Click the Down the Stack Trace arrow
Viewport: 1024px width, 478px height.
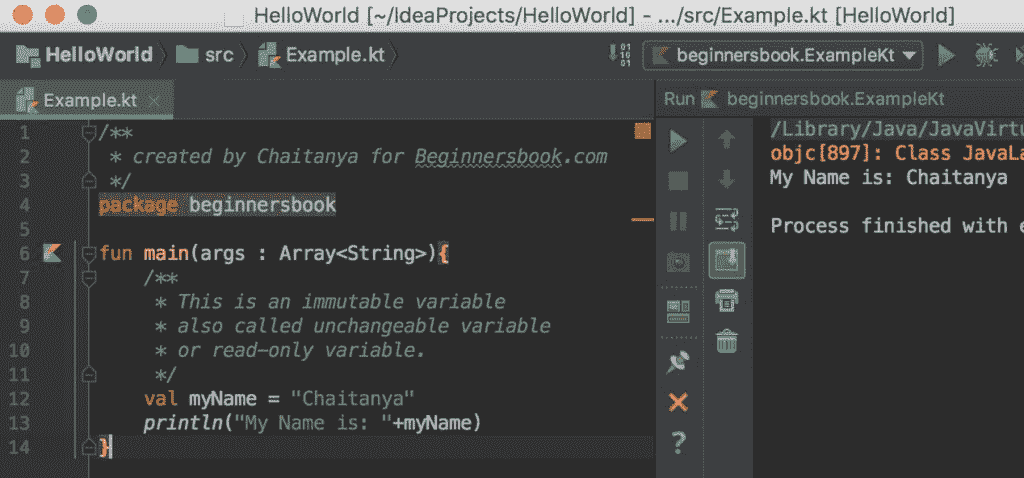click(727, 178)
